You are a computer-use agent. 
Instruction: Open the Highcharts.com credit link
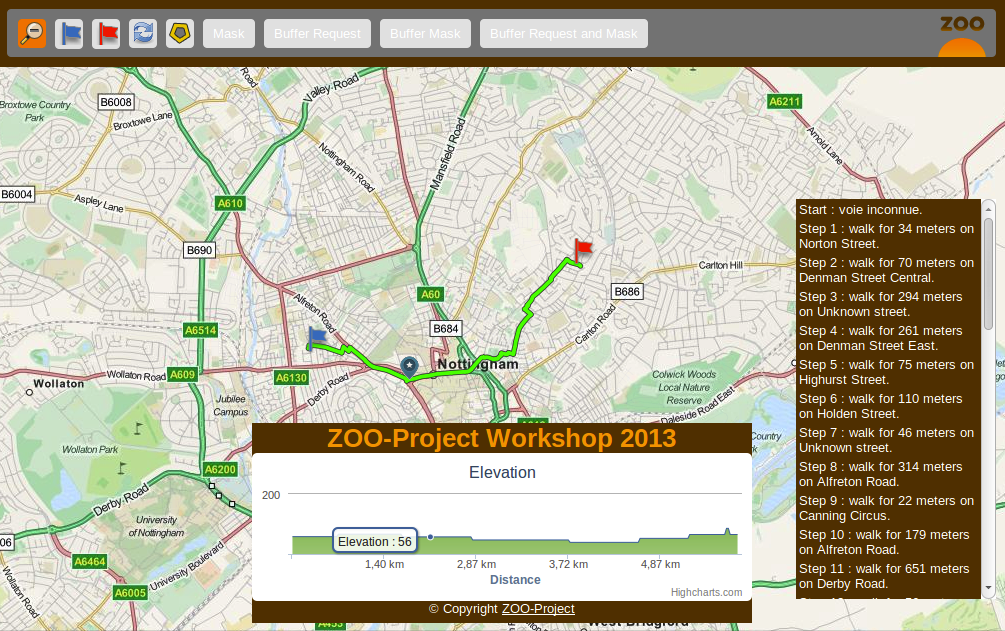706,592
